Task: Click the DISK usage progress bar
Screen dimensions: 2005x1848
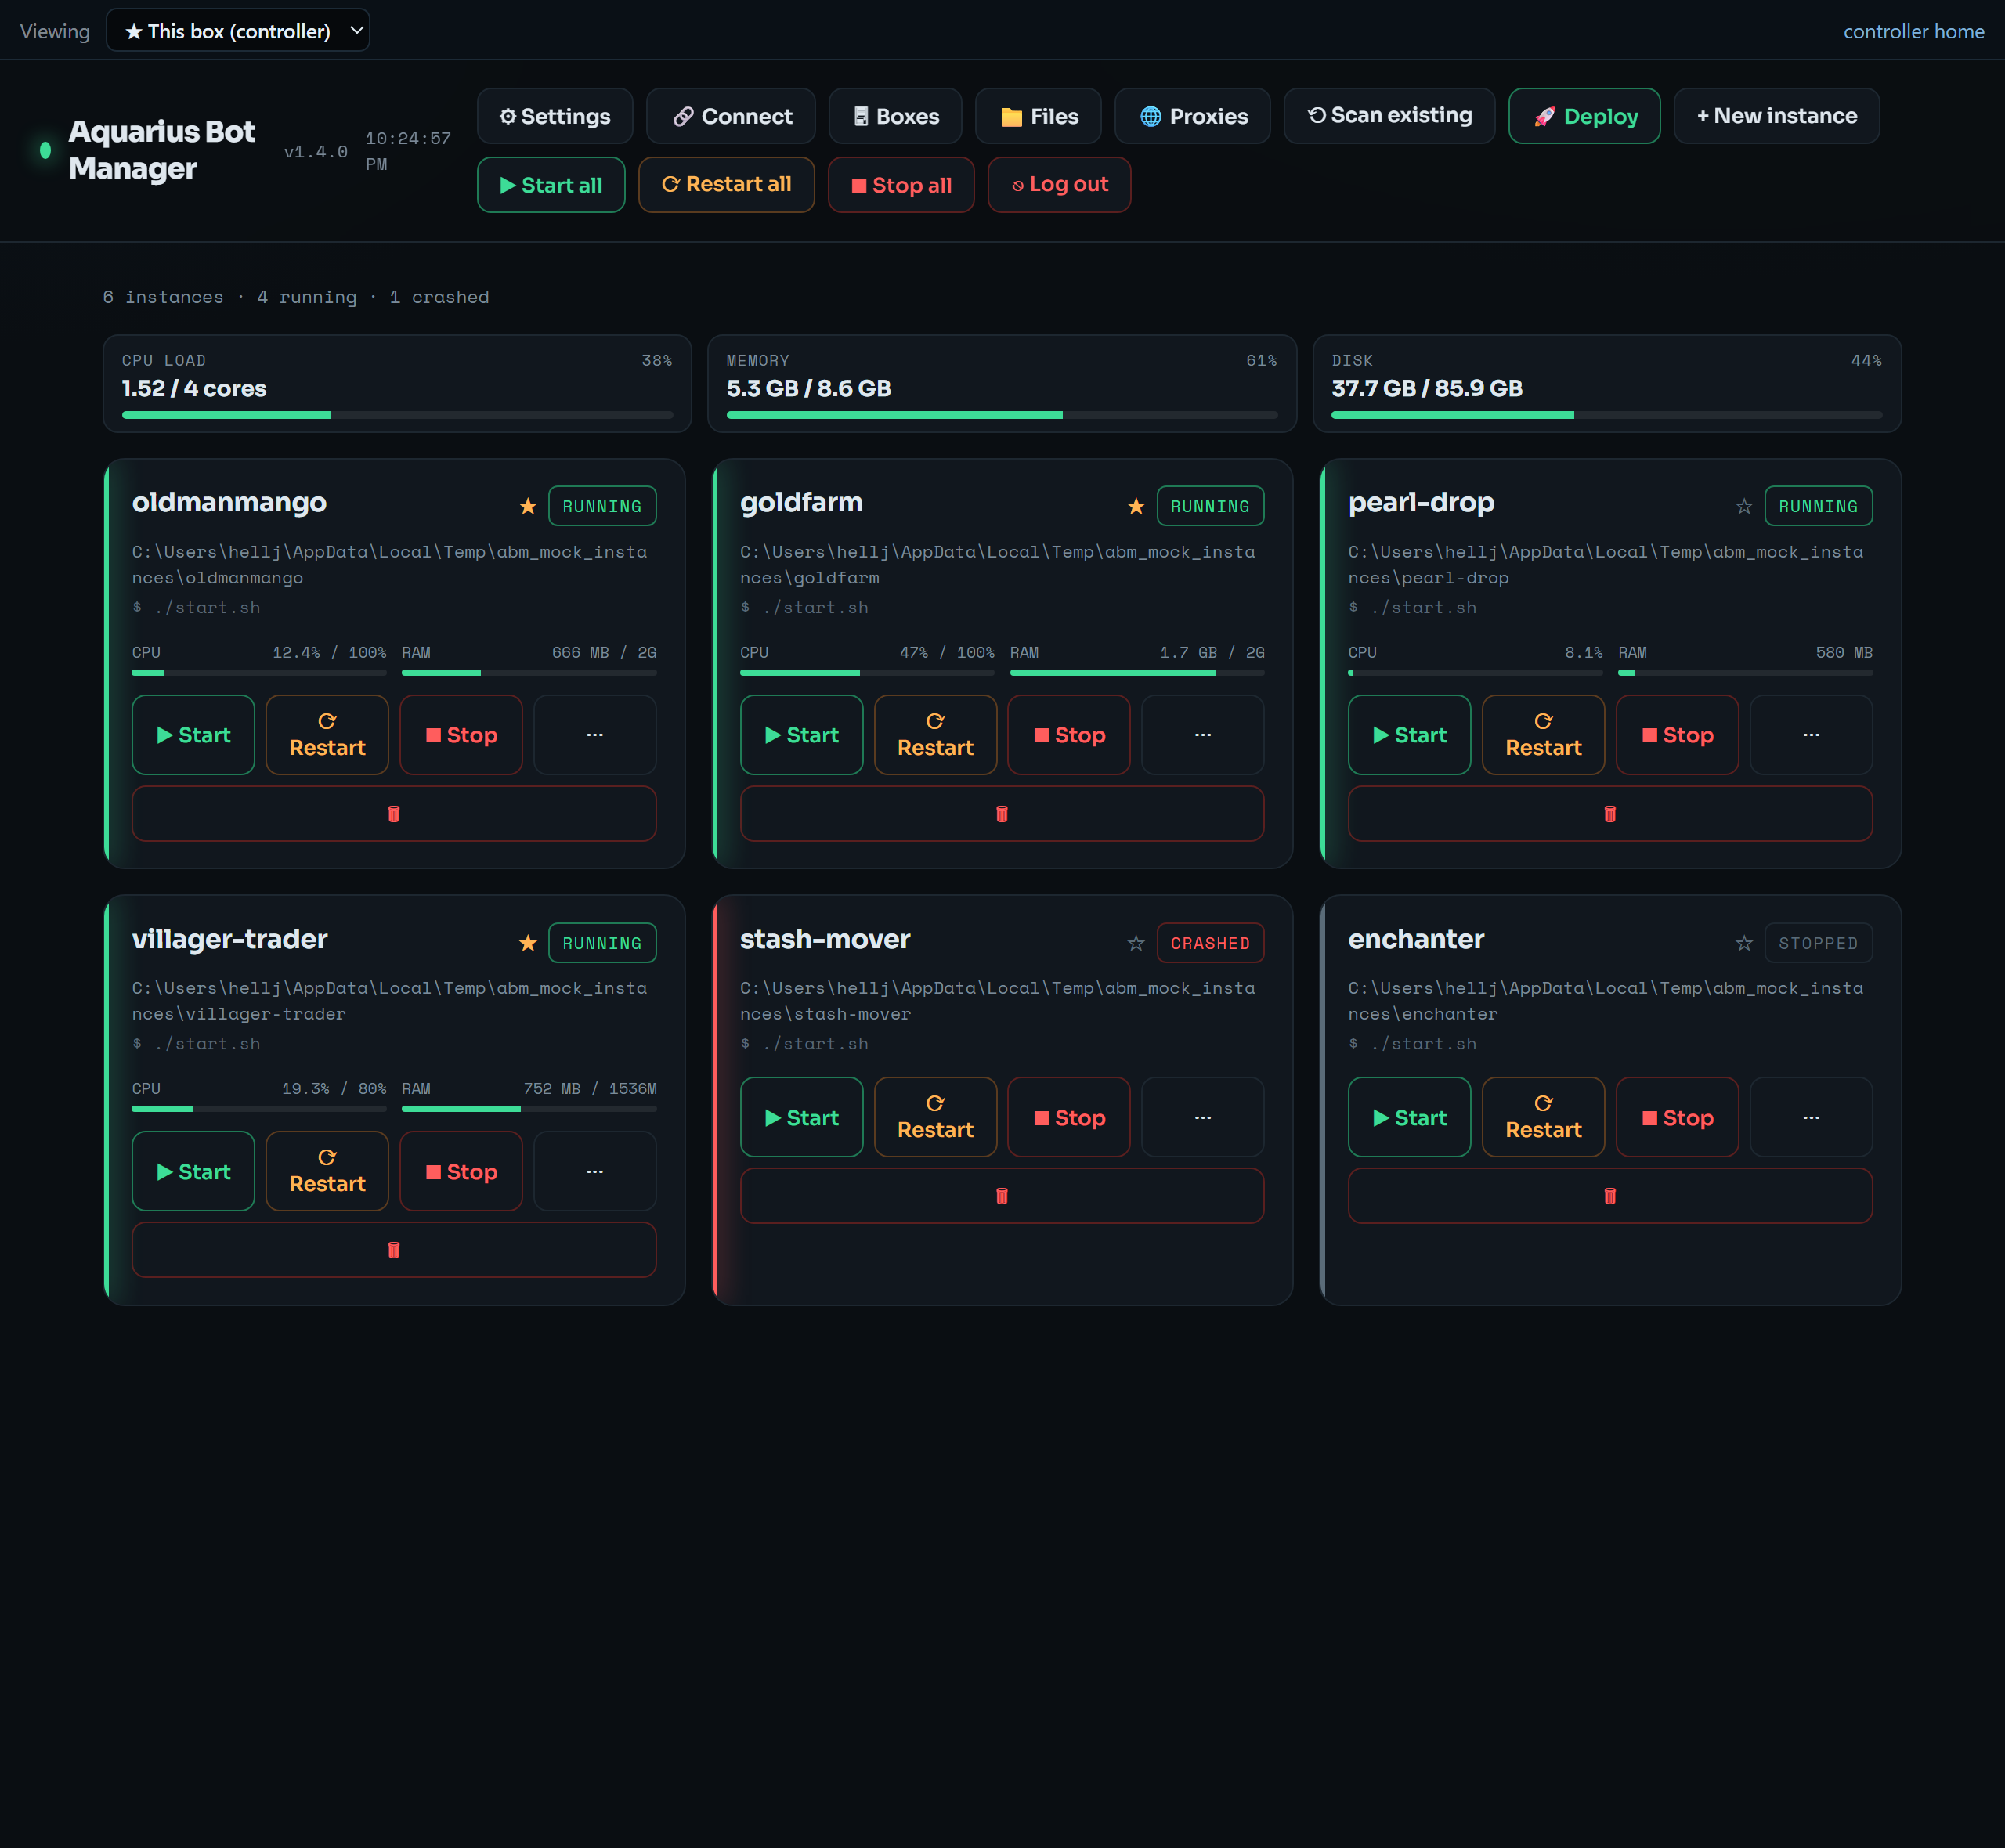Action: [x=1607, y=415]
